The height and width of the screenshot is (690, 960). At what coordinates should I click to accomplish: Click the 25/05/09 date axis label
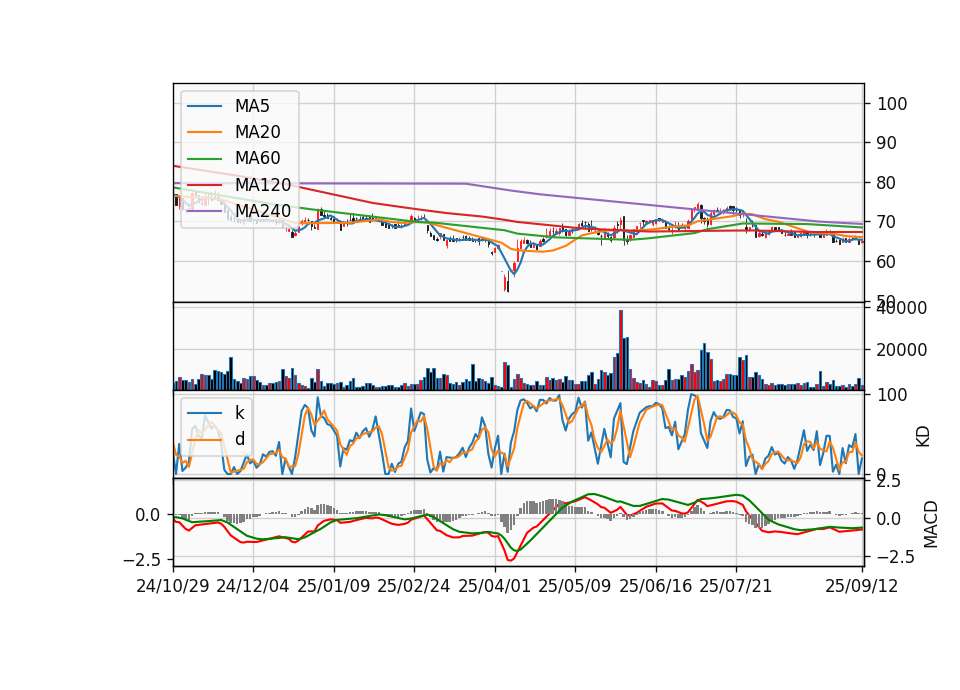click(574, 586)
